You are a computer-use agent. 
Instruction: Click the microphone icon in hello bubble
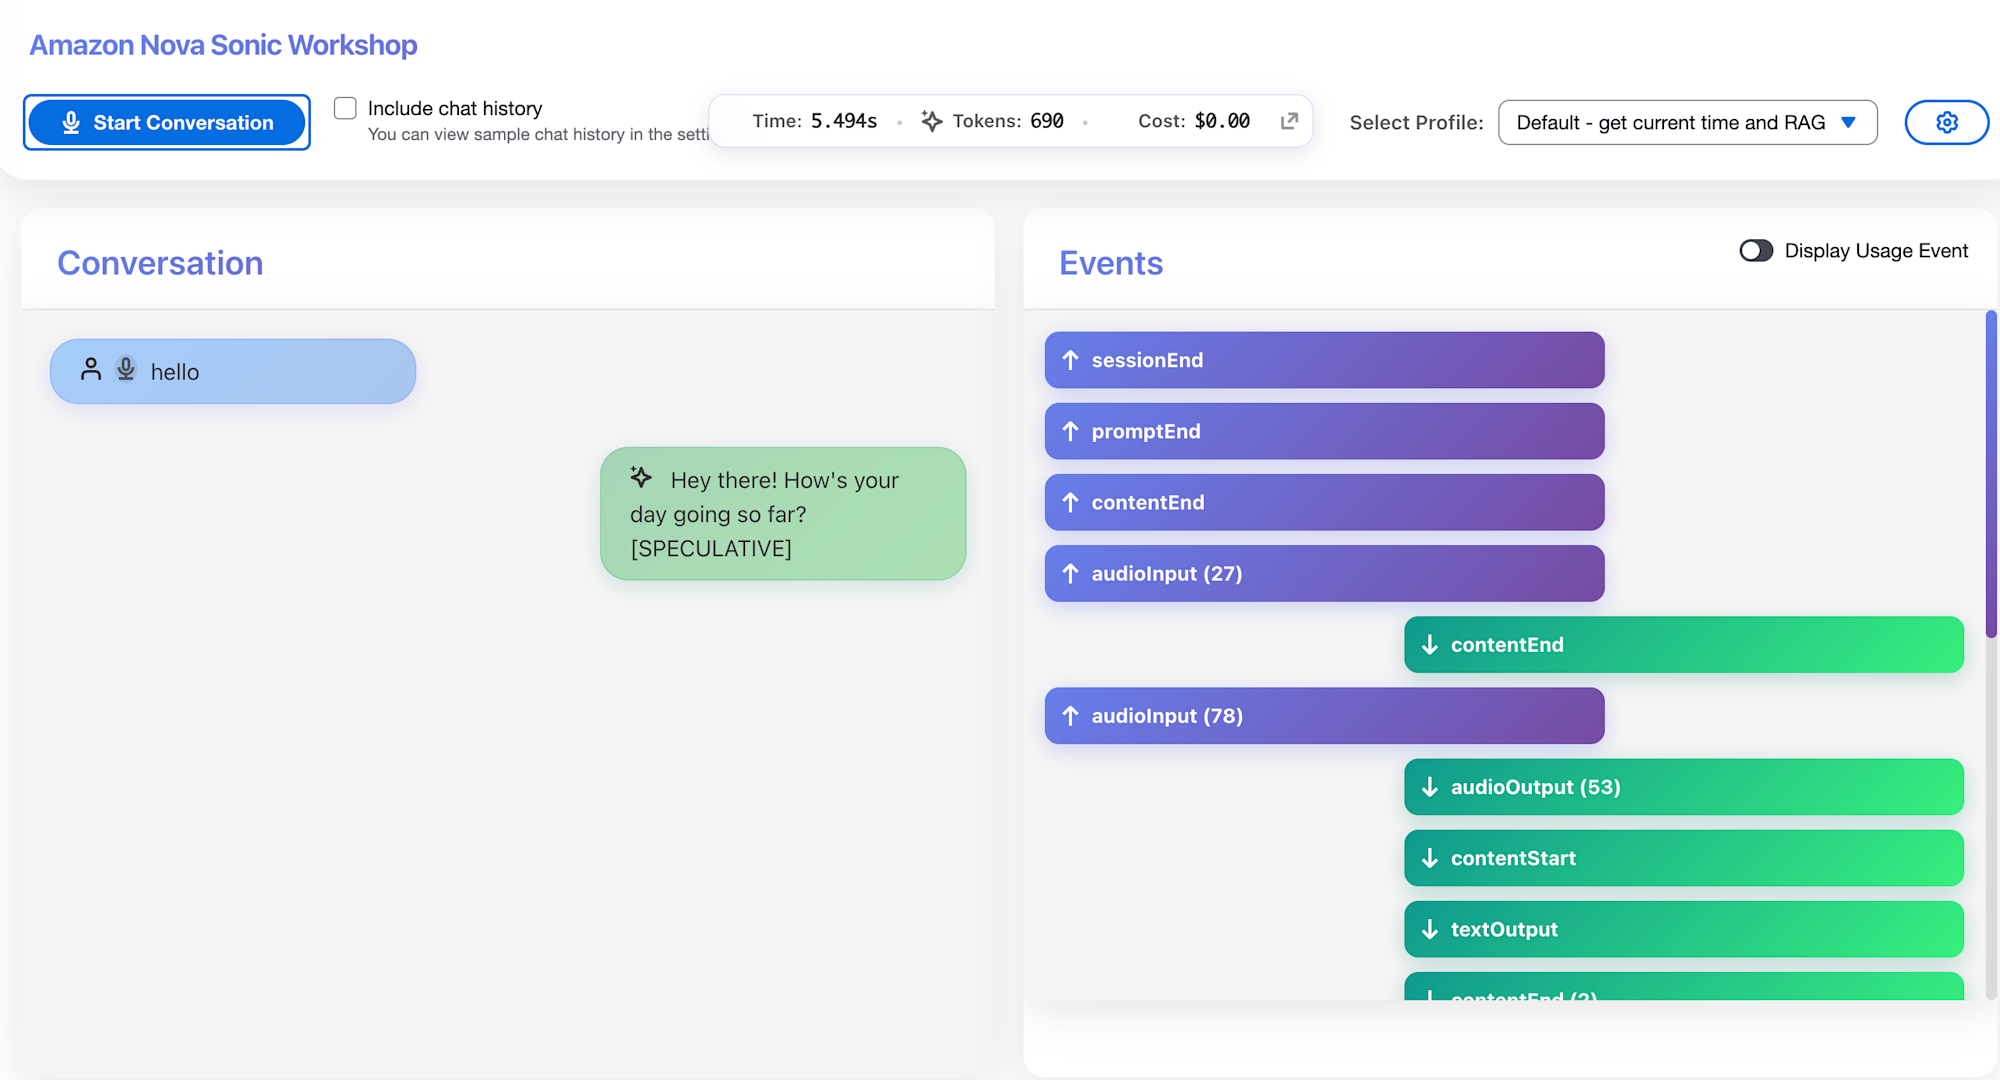[x=126, y=369]
